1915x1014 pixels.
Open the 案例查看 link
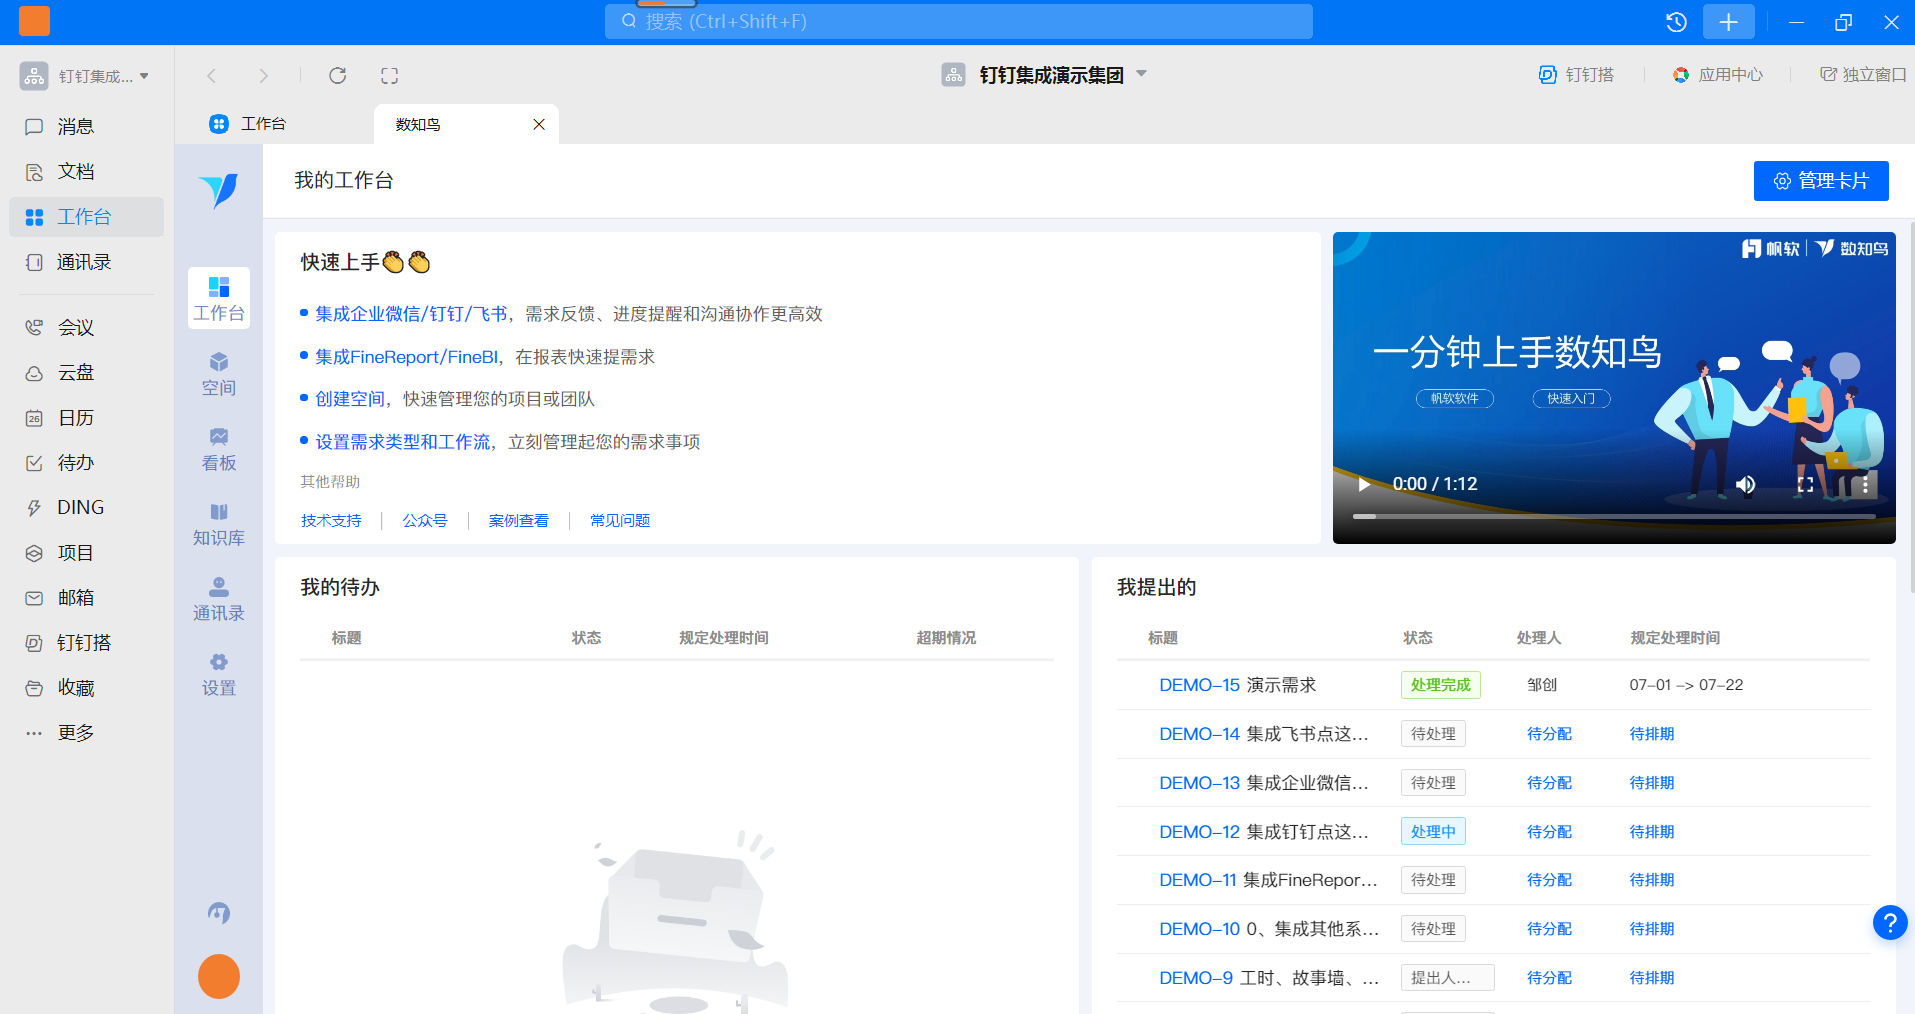click(518, 520)
